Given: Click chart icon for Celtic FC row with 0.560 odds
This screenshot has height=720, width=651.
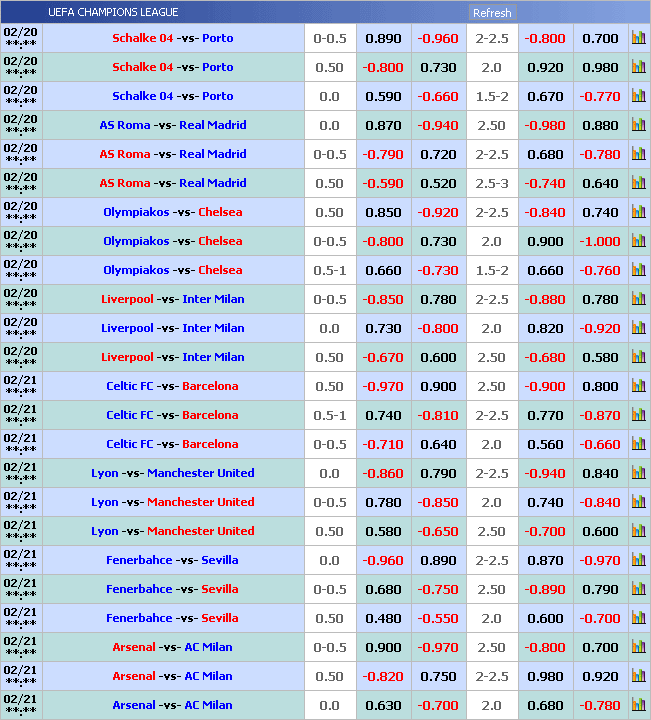Looking at the screenshot, I should click(x=638, y=445).
